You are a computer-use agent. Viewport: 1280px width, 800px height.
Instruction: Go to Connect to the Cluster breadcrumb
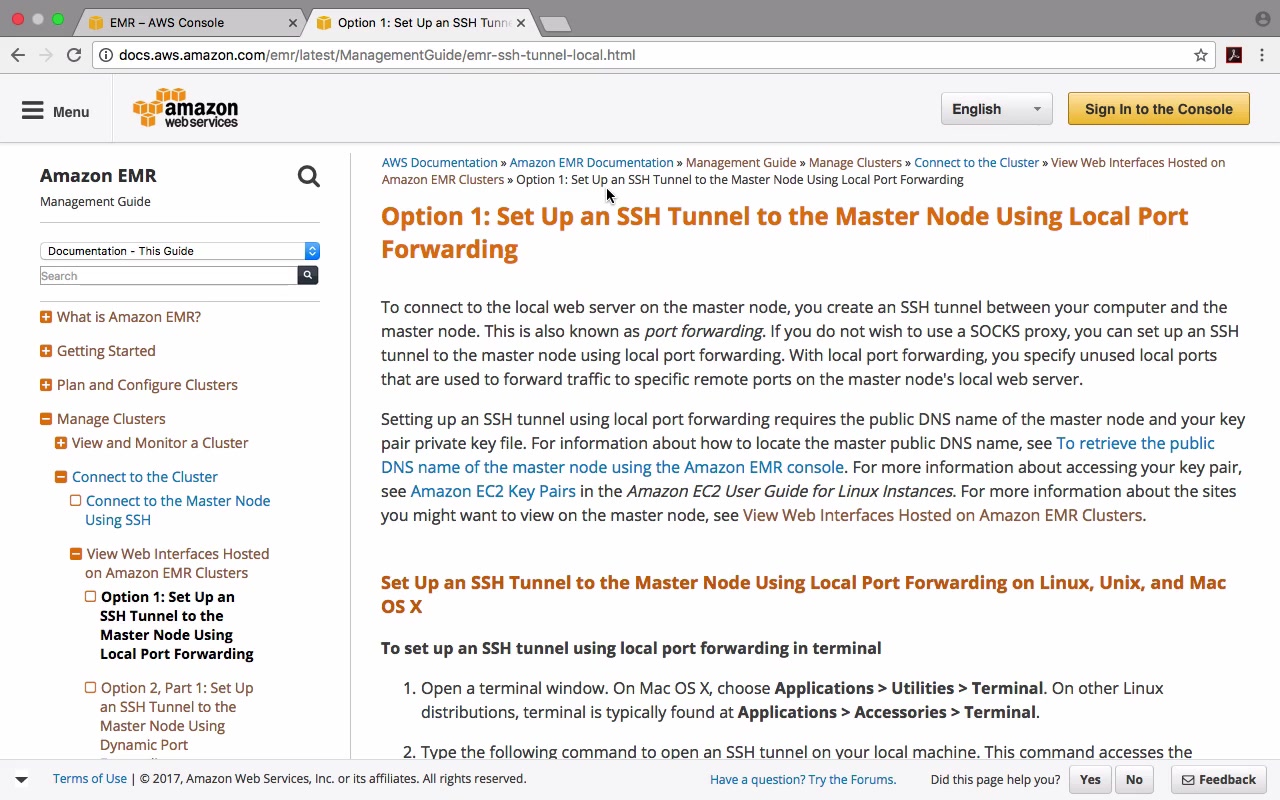[976, 162]
